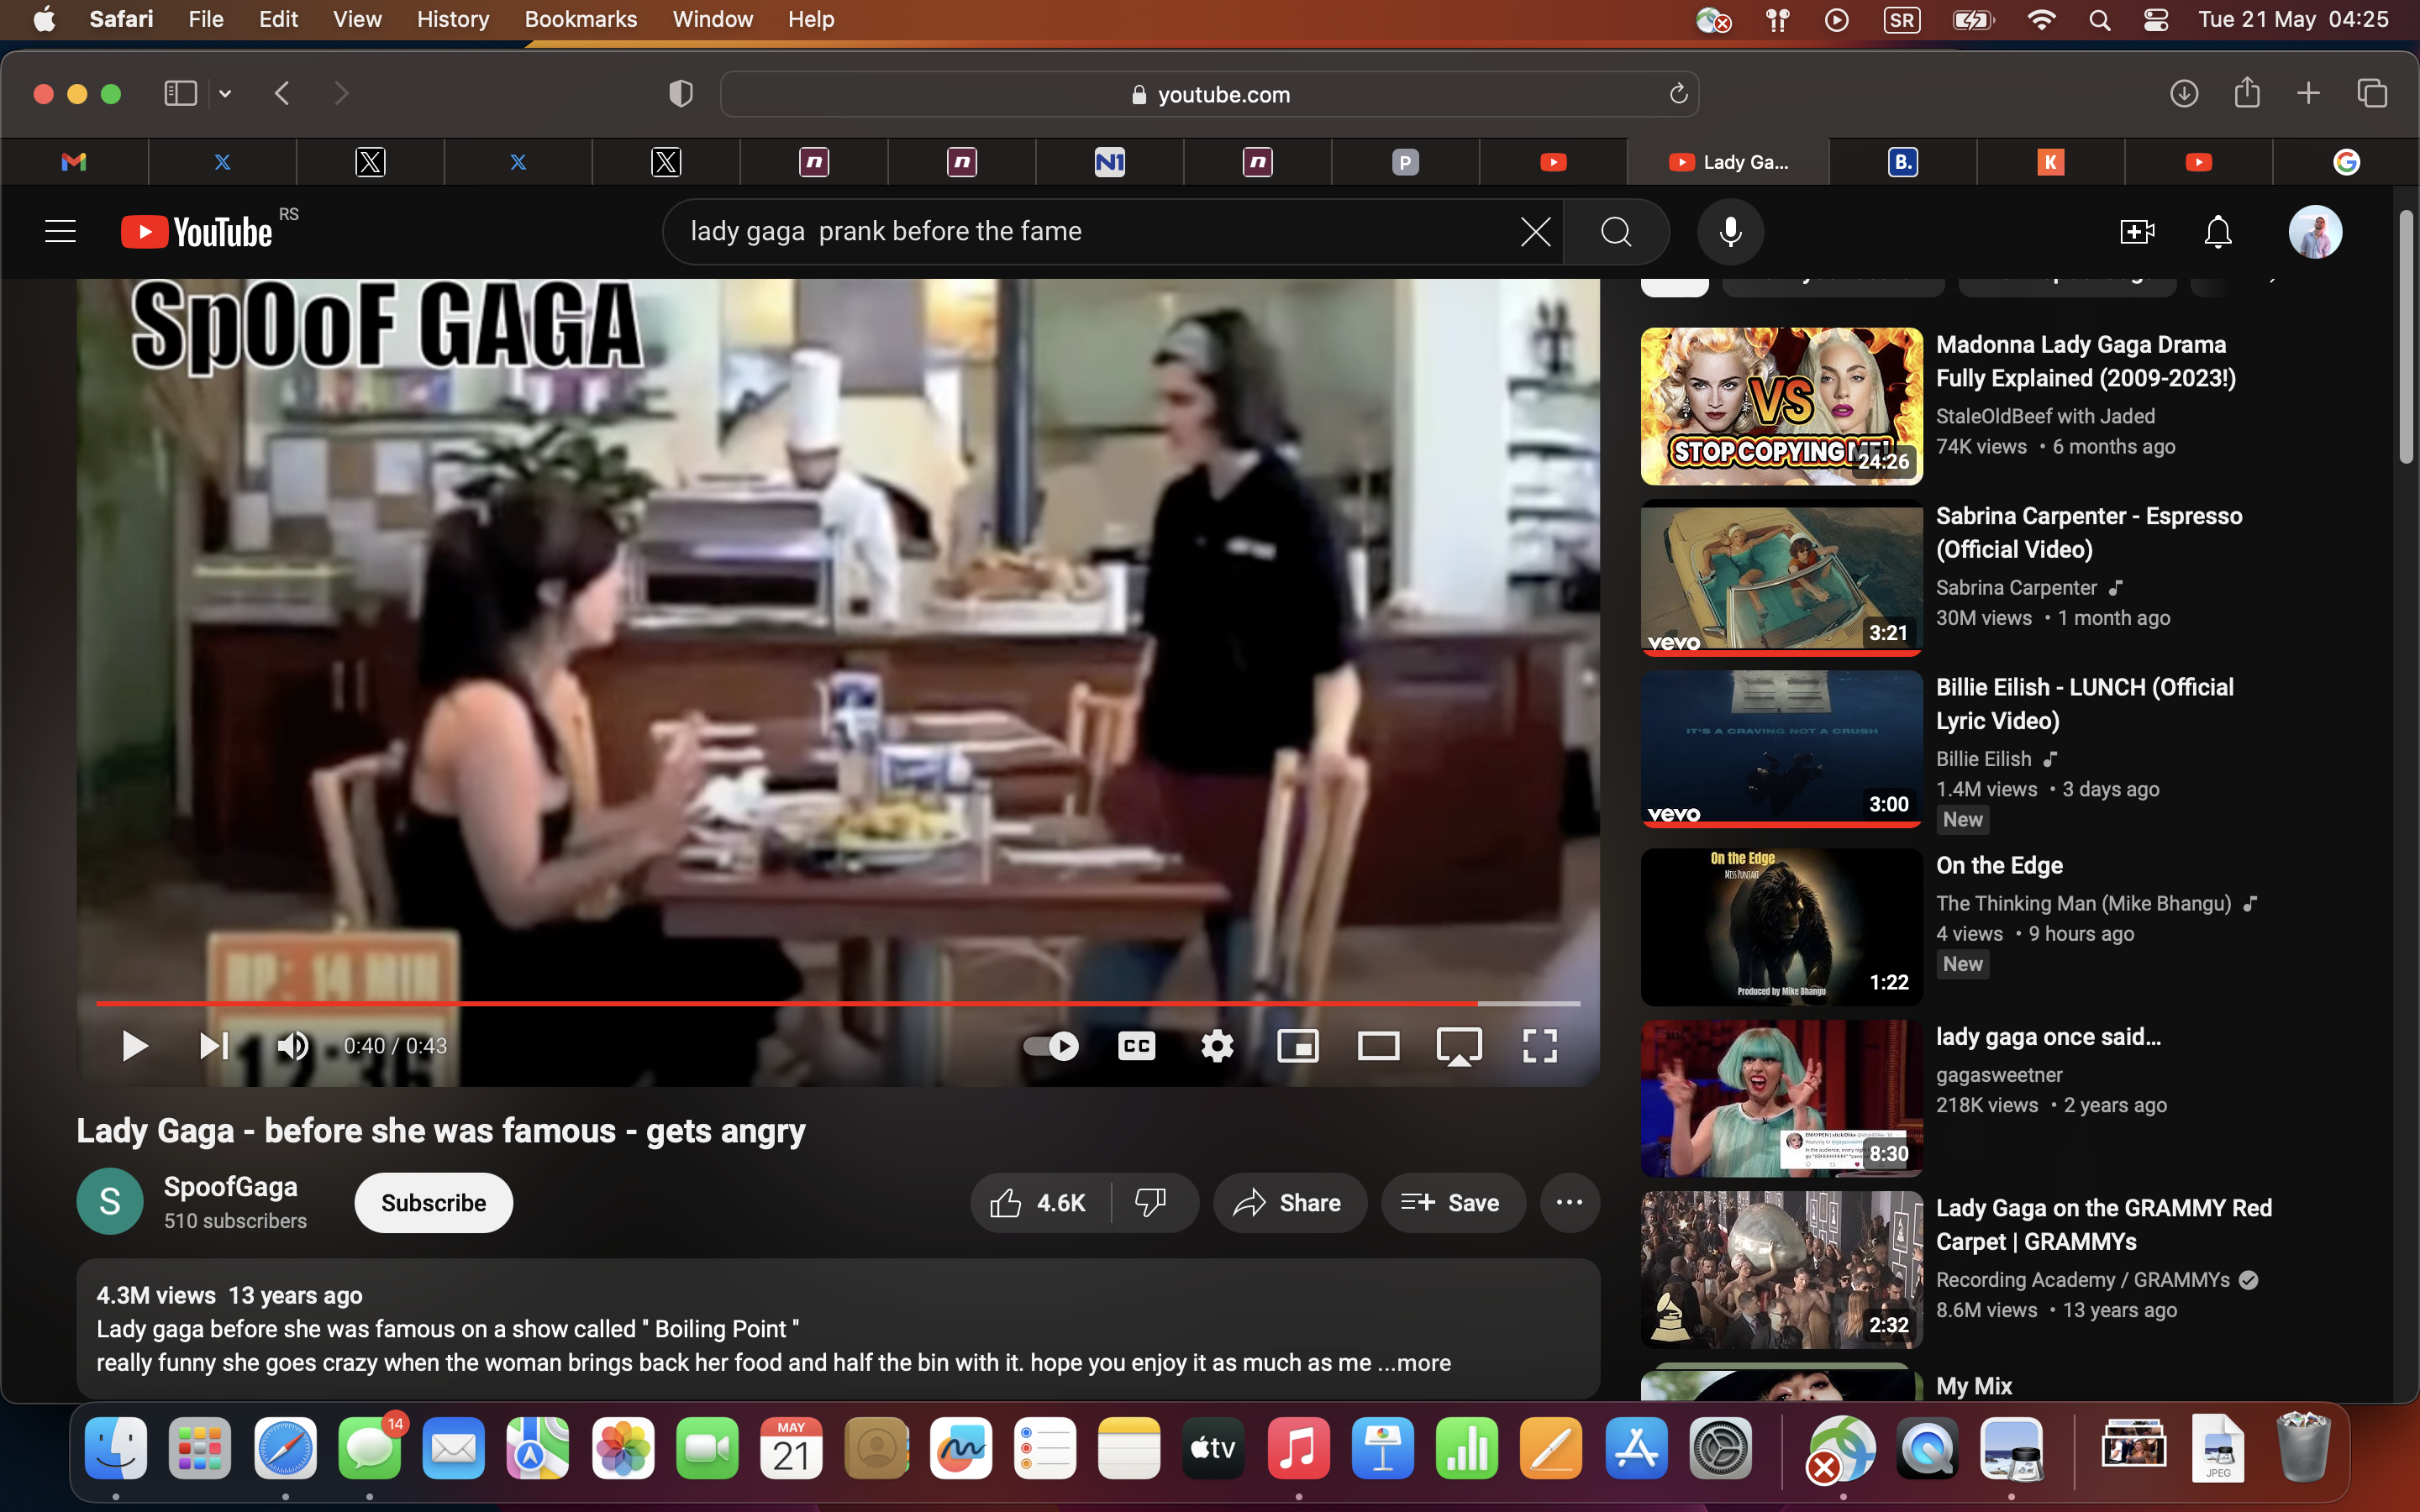
Task: Open Madonna Lady Gaga Drama video thumbnail
Action: (x=1781, y=406)
